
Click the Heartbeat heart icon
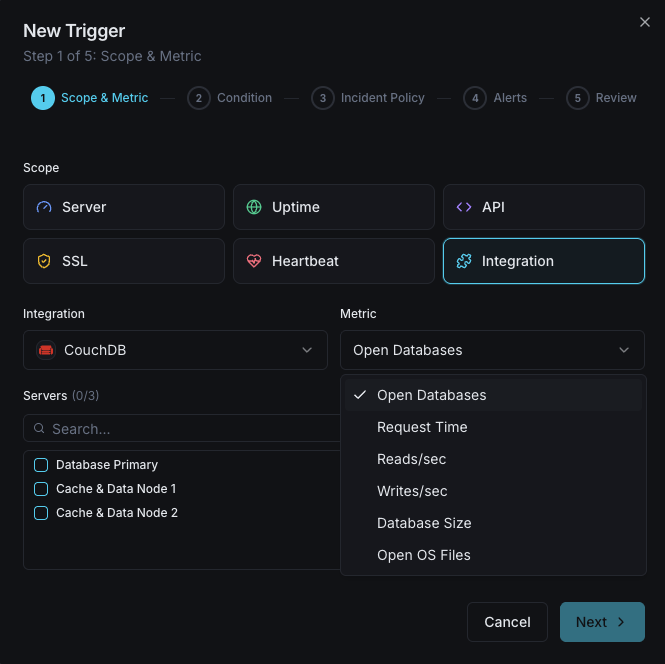coord(254,261)
